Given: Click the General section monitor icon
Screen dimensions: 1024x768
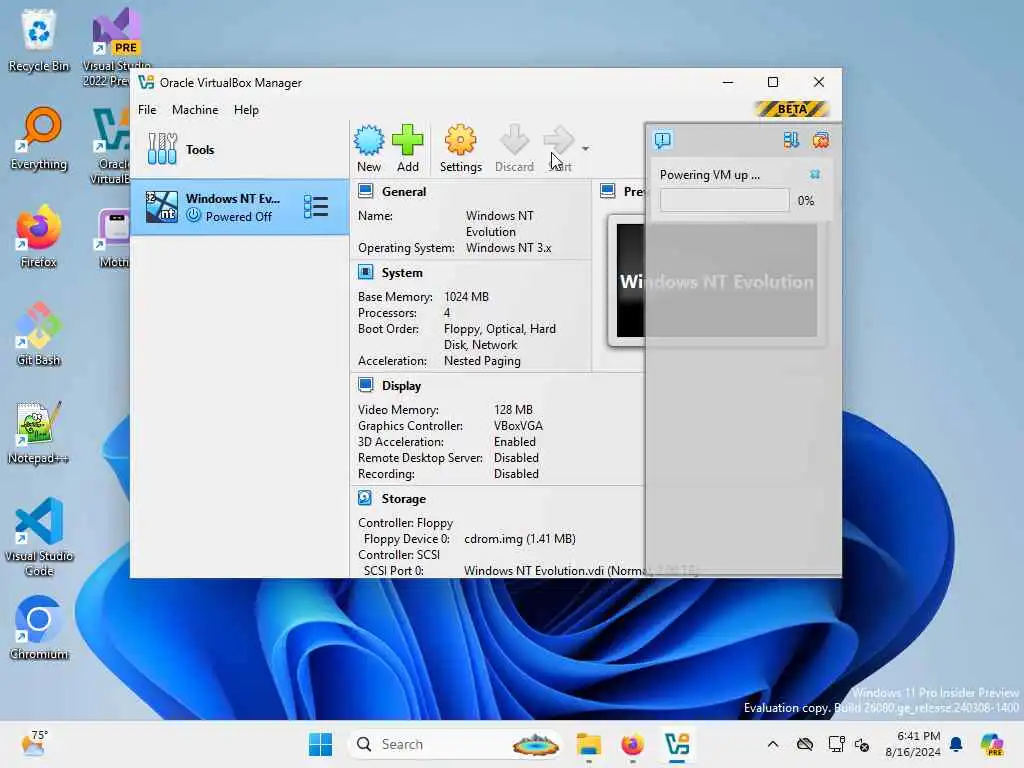Looking at the screenshot, I should (366, 191).
